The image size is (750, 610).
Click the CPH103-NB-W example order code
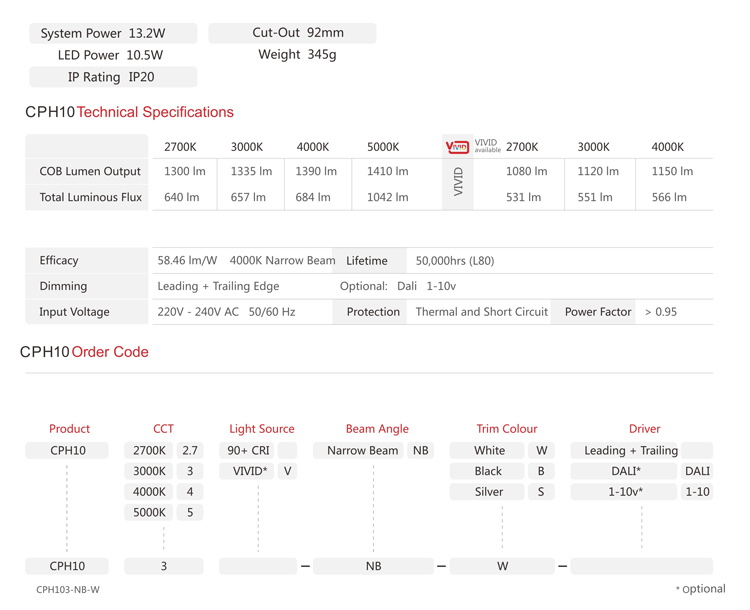point(68,590)
